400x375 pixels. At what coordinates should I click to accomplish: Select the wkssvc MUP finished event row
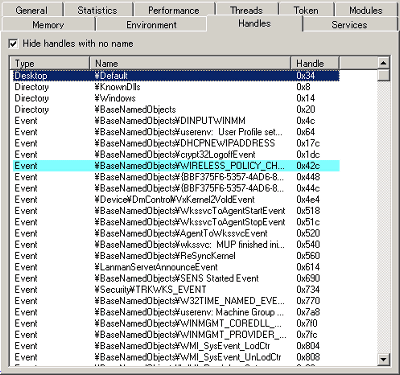pyautogui.click(x=176, y=245)
